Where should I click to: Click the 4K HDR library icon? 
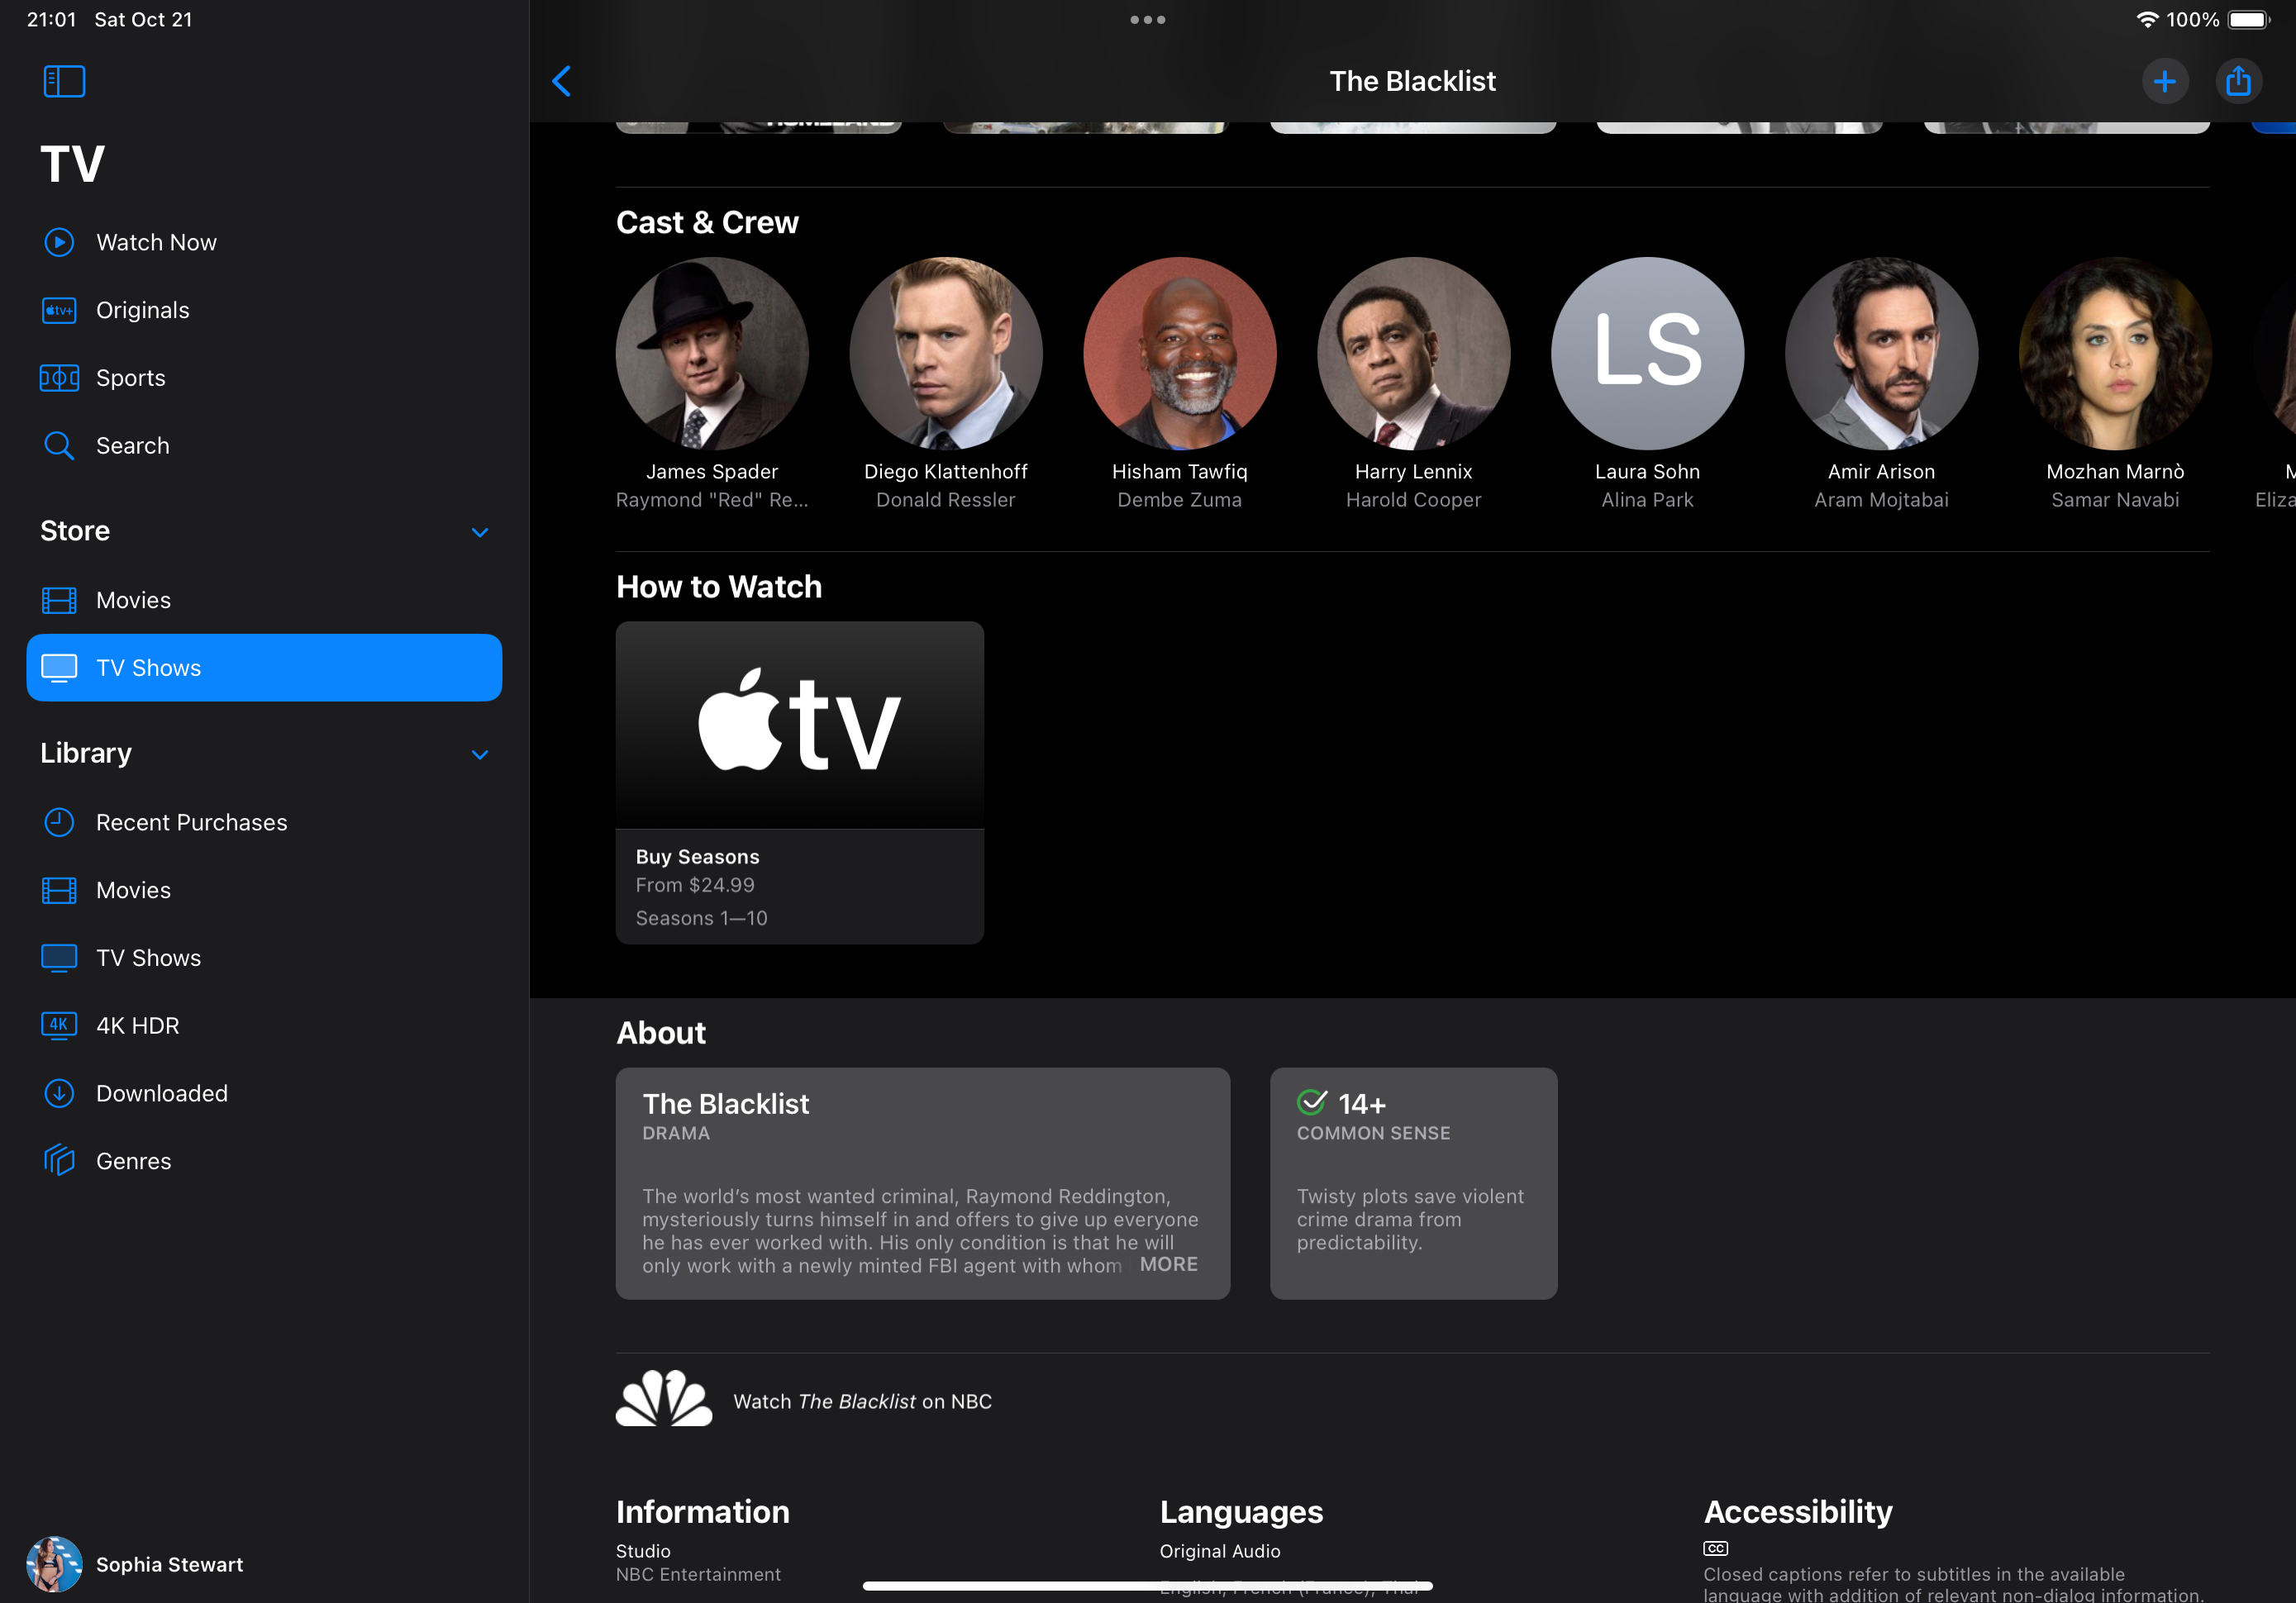(x=60, y=1024)
